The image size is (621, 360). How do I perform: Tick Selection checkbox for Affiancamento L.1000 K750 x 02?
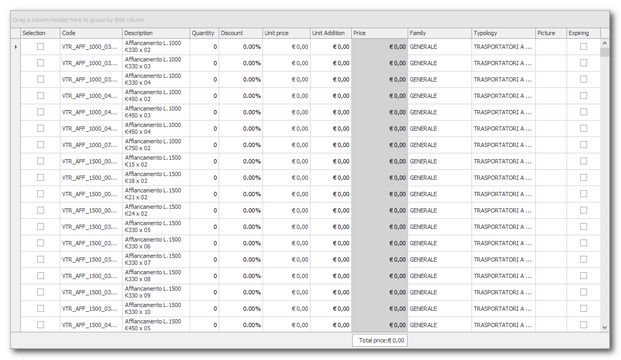pyautogui.click(x=40, y=145)
